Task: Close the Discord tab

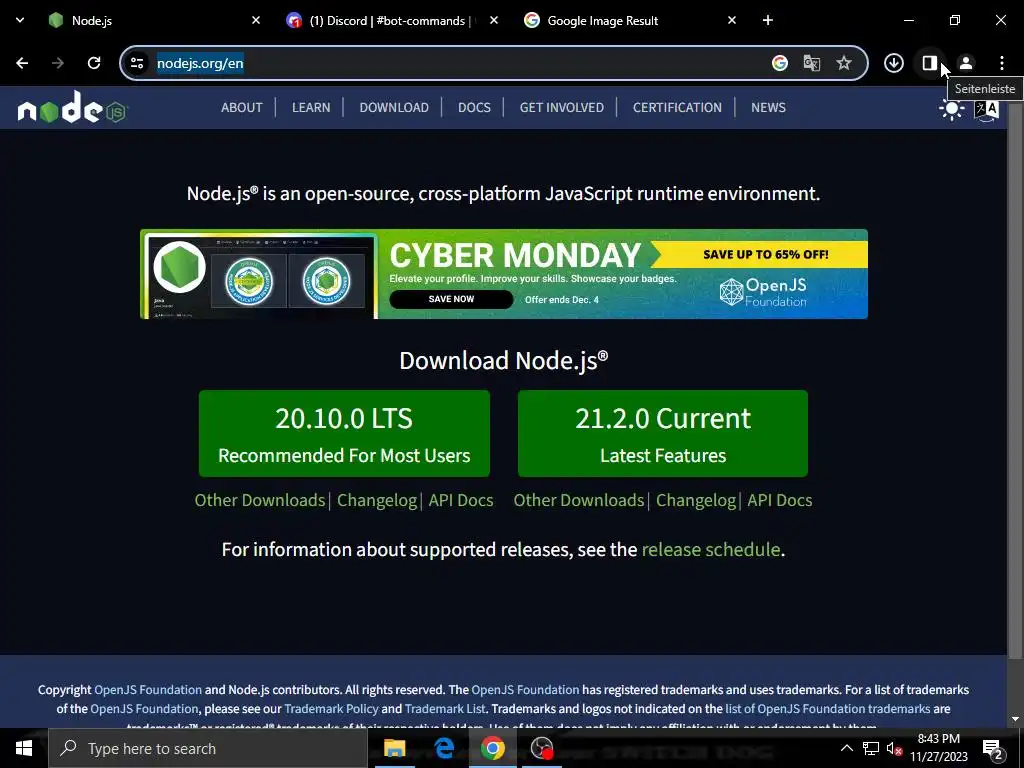Action: (494, 20)
